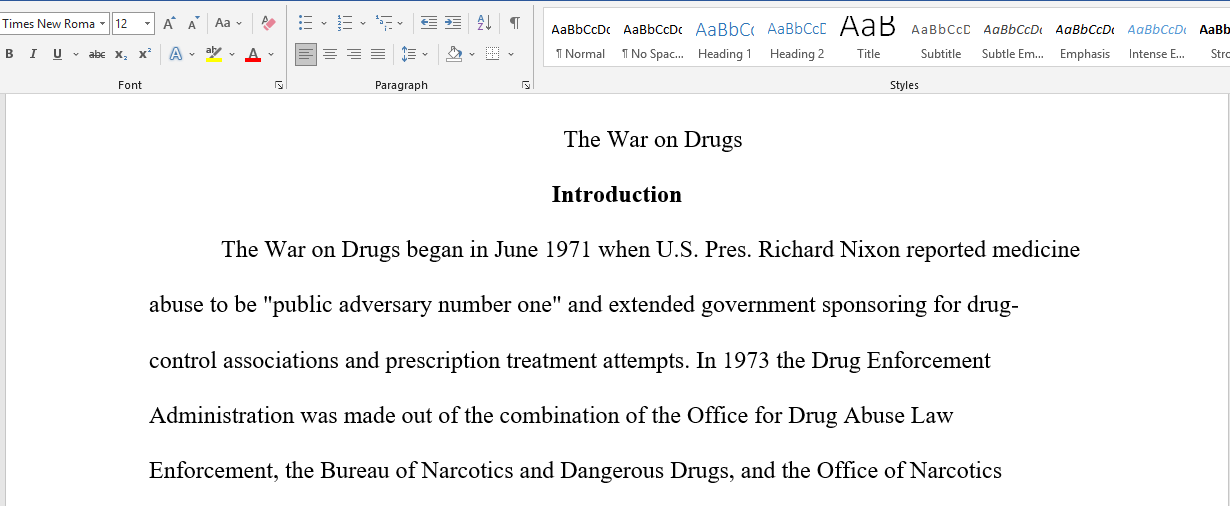Expand Text Effects dropdown arrow

tap(193, 54)
